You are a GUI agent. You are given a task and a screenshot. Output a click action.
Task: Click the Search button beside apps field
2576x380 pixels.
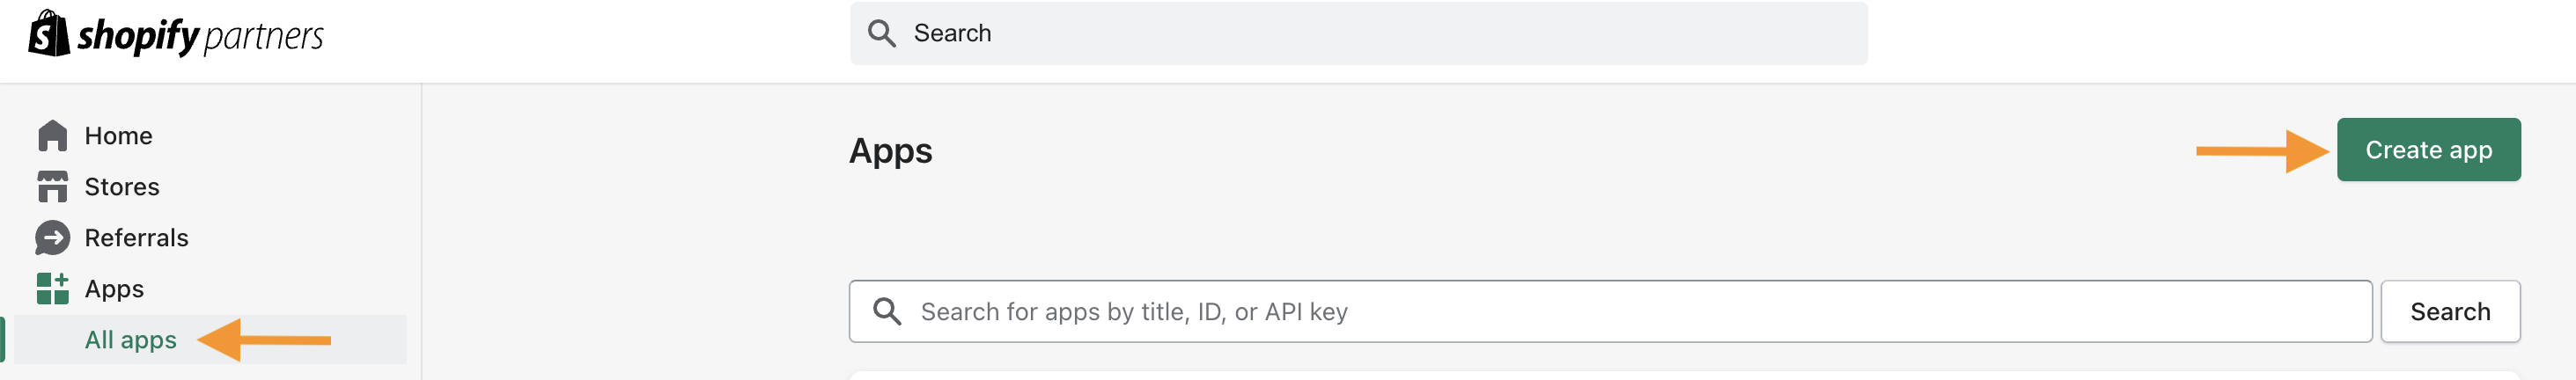click(2449, 311)
